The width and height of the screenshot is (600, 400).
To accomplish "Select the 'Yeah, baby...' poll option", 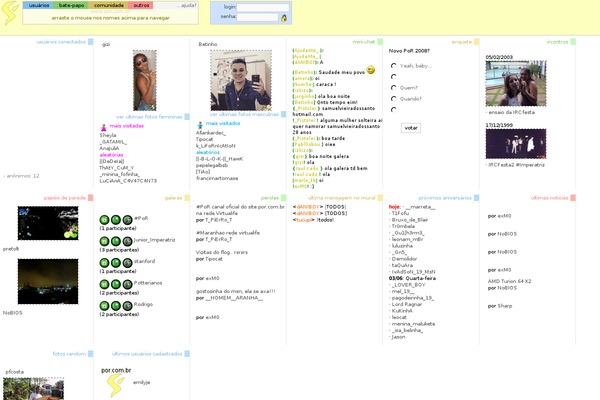I will 392,65.
